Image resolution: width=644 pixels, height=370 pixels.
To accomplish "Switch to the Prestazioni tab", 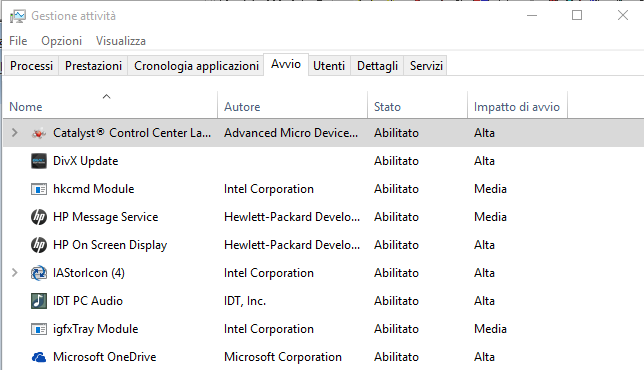I will point(93,66).
